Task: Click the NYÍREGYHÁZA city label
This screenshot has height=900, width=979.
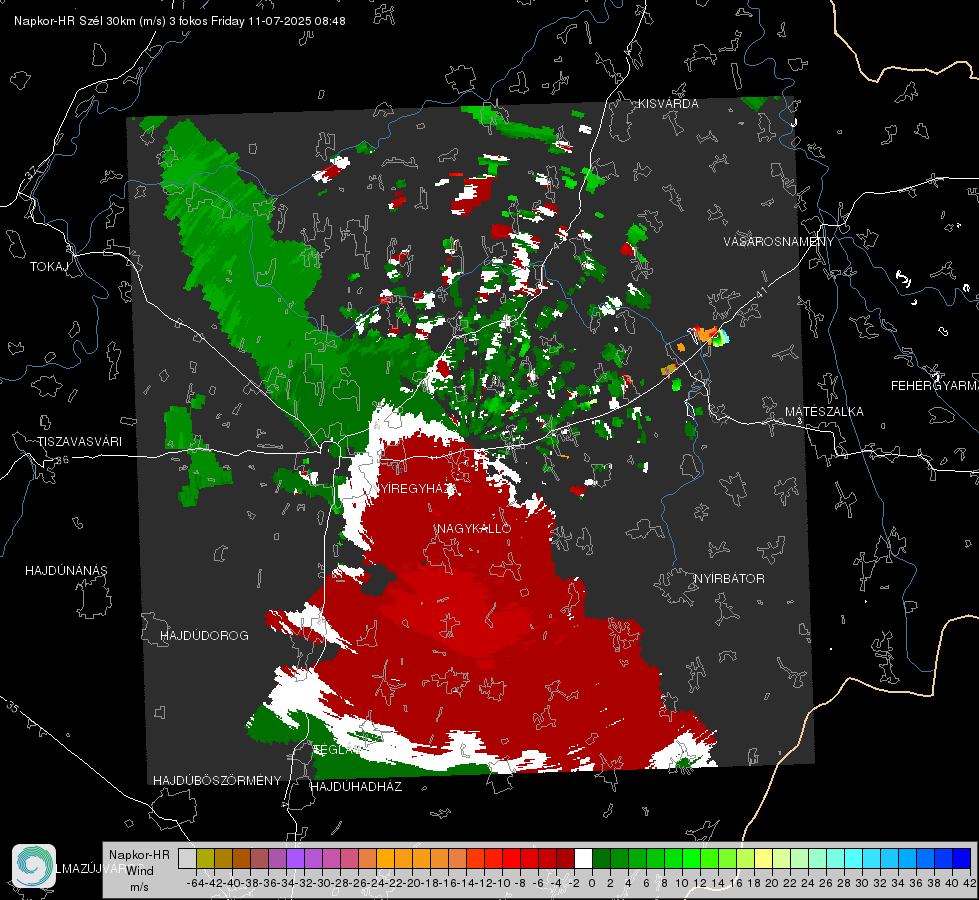Action: click(x=416, y=489)
